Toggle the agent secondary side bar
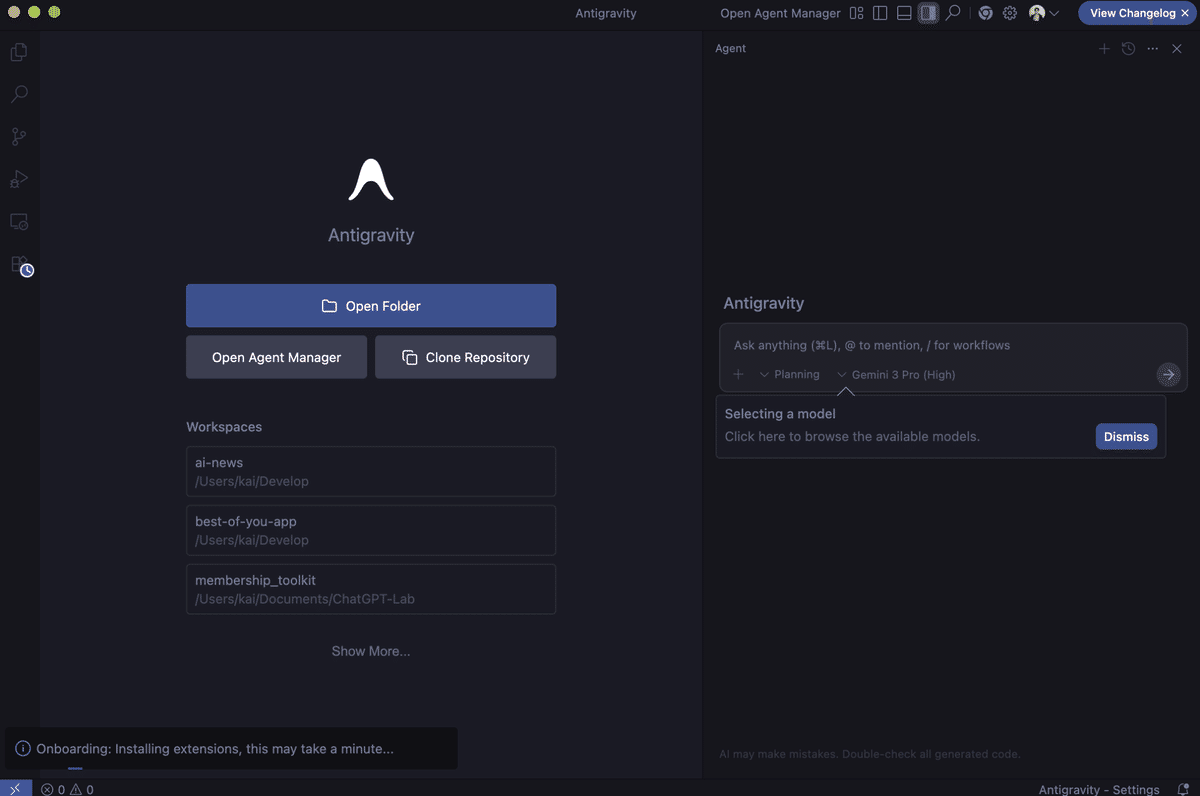 coord(928,13)
